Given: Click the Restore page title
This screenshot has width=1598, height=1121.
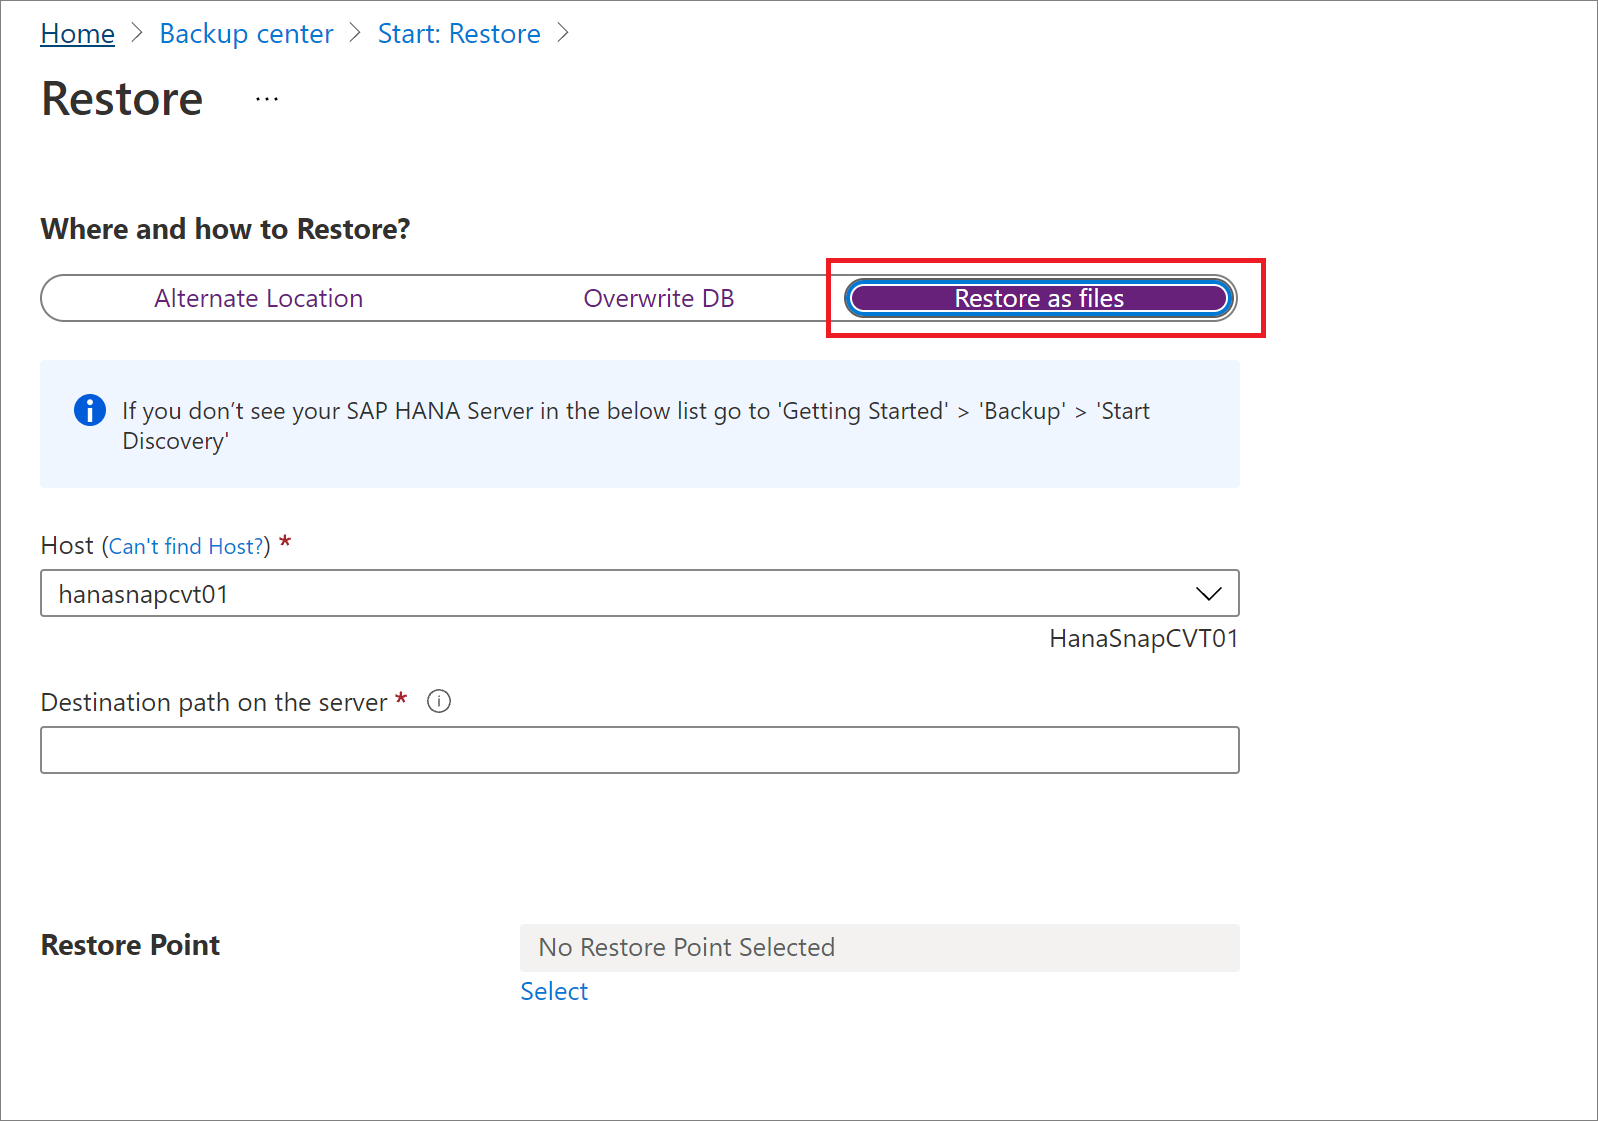Looking at the screenshot, I should pyautogui.click(x=122, y=99).
